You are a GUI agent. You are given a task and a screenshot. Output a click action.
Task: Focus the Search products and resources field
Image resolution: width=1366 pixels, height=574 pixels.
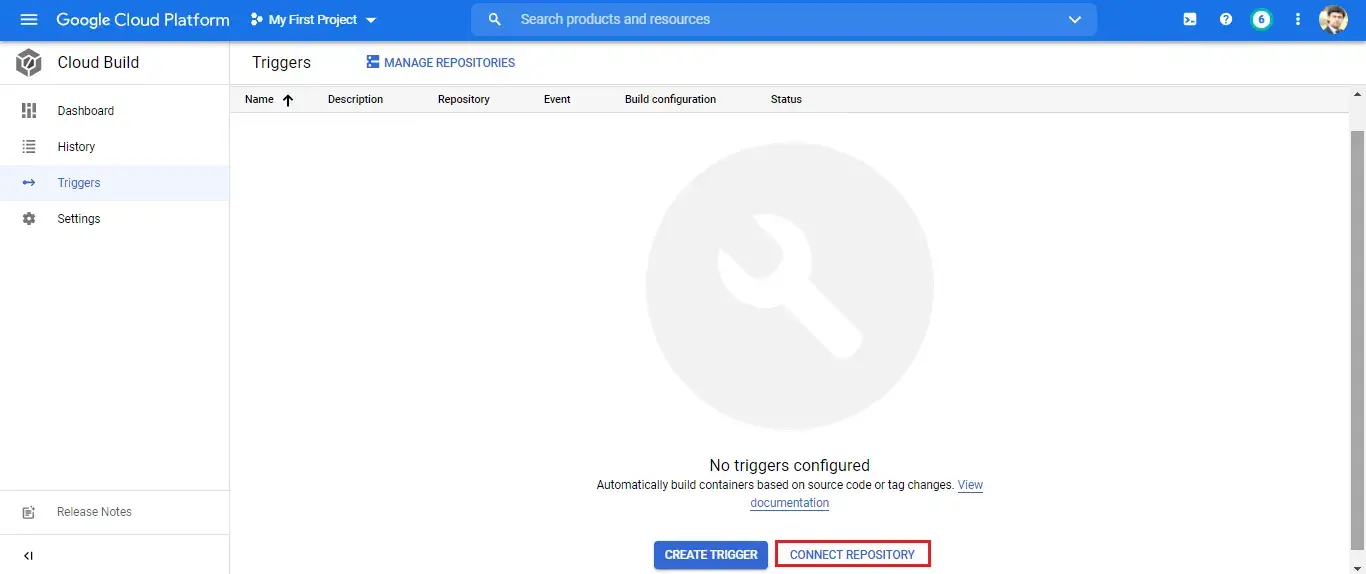[784, 20]
